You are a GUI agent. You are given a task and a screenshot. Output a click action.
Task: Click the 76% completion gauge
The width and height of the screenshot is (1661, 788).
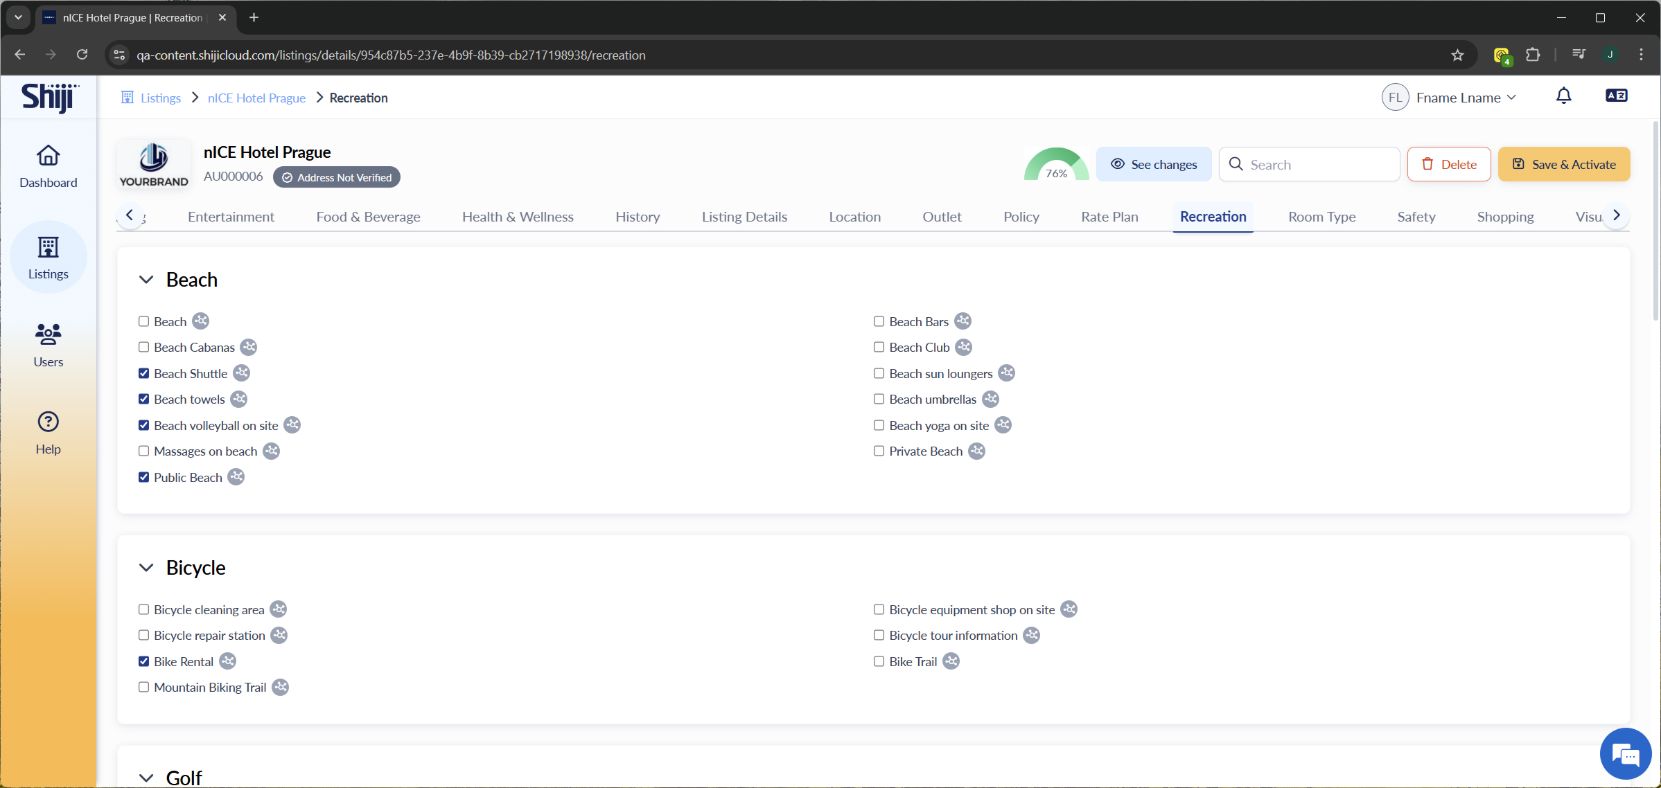coord(1056,166)
